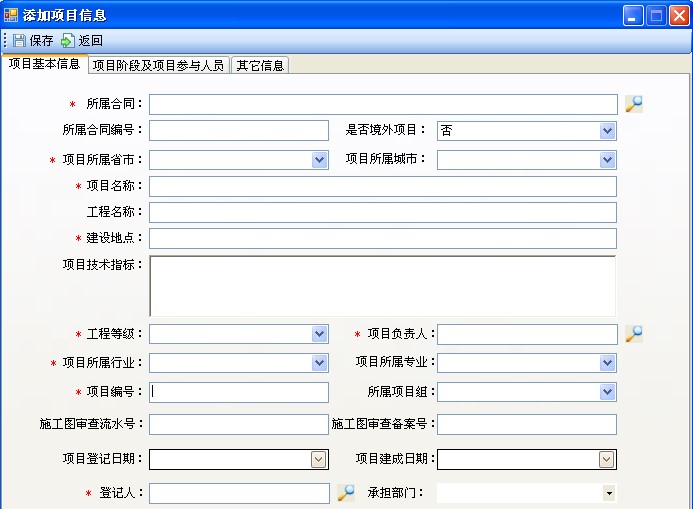693x509 pixels.
Task: Open the 项目所属城市 dropdown list
Action: 607,160
